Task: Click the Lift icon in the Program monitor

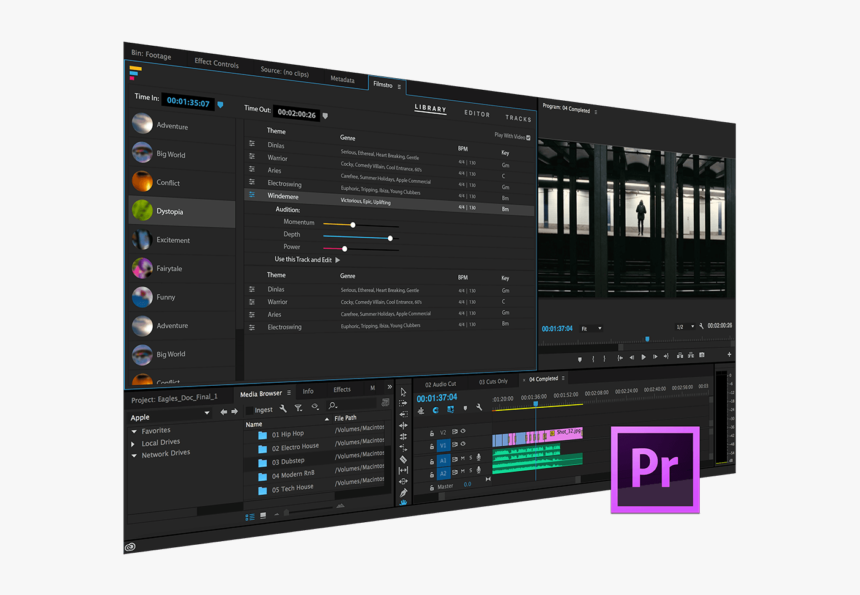Action: point(680,355)
